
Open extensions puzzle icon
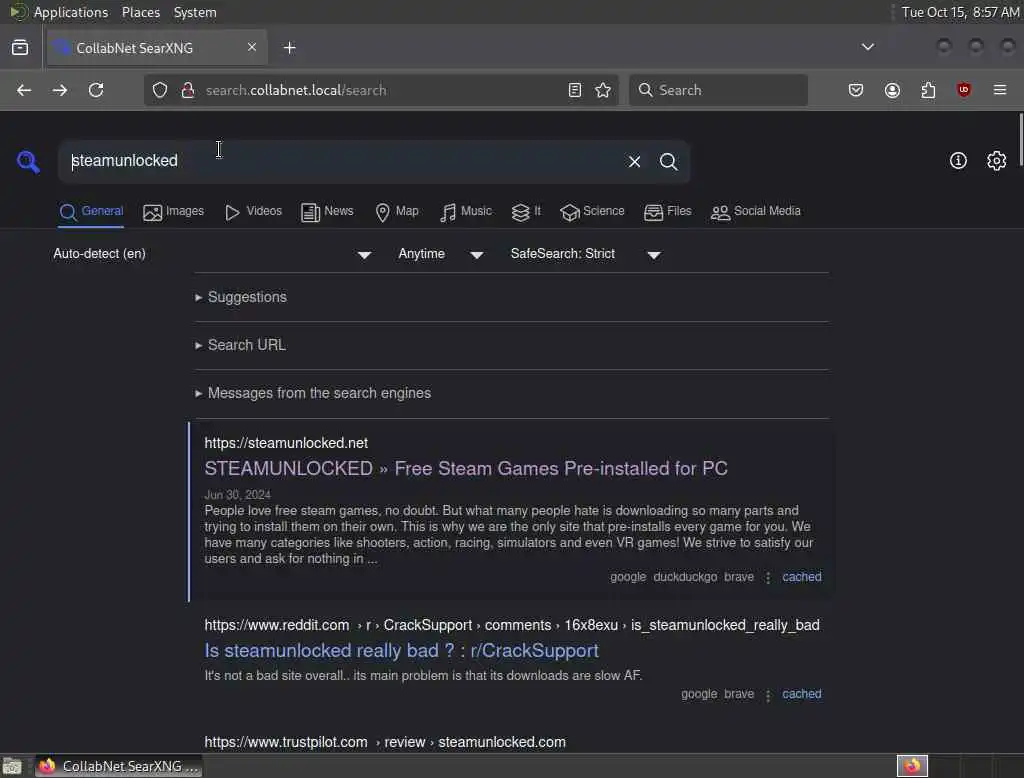pos(928,90)
